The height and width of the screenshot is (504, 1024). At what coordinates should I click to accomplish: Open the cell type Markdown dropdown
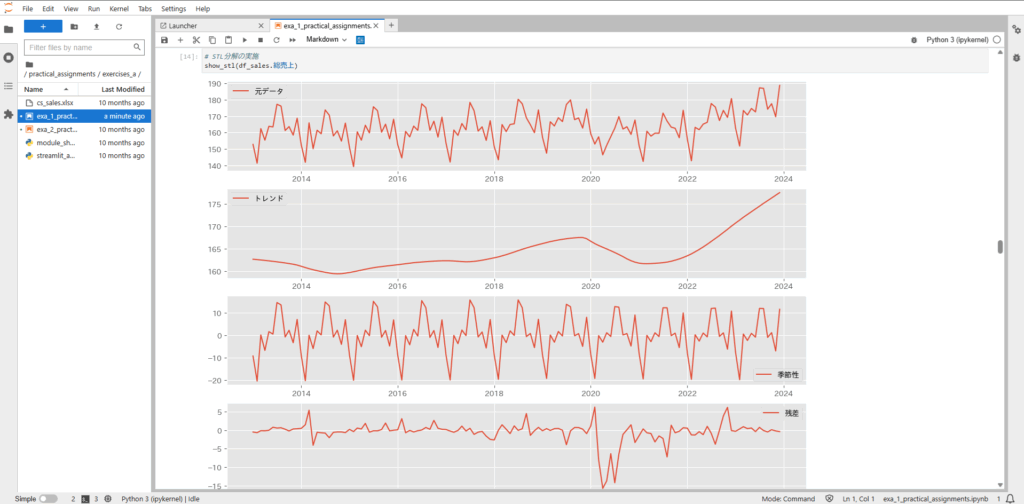pos(326,40)
